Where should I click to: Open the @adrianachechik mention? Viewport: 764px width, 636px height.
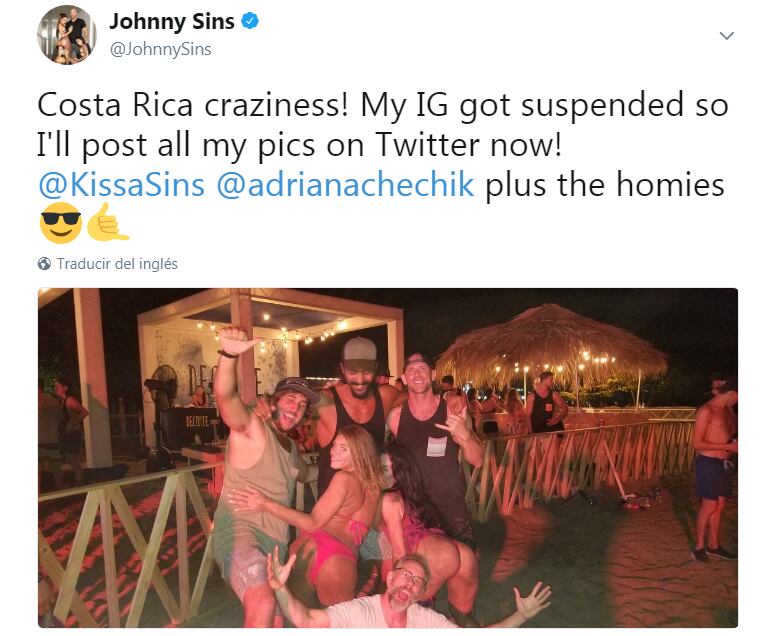[345, 185]
